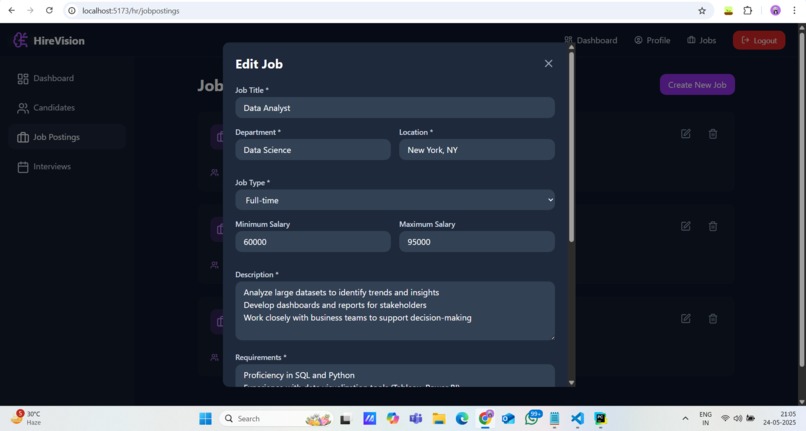Click the Create New Job button
Image resolution: width=806 pixels, height=431 pixels.
(x=697, y=85)
